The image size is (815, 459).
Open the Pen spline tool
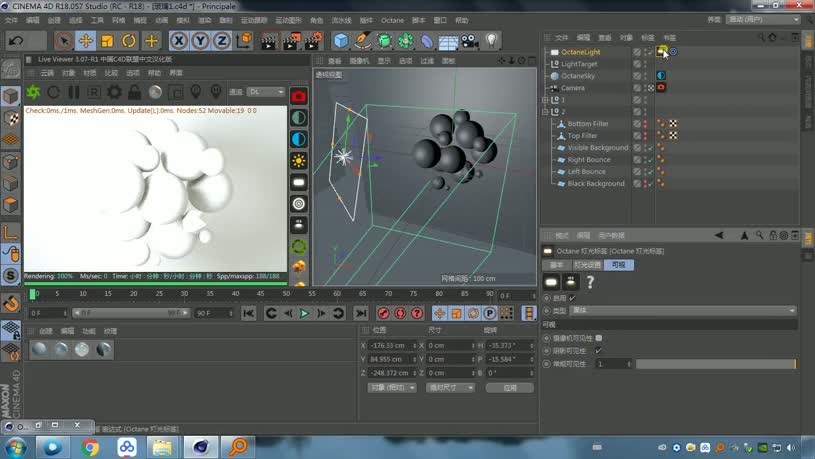click(x=362, y=41)
